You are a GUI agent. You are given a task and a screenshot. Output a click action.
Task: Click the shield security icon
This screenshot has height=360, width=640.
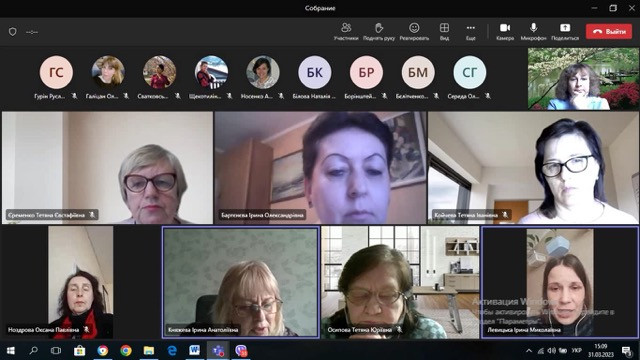pos(13,32)
